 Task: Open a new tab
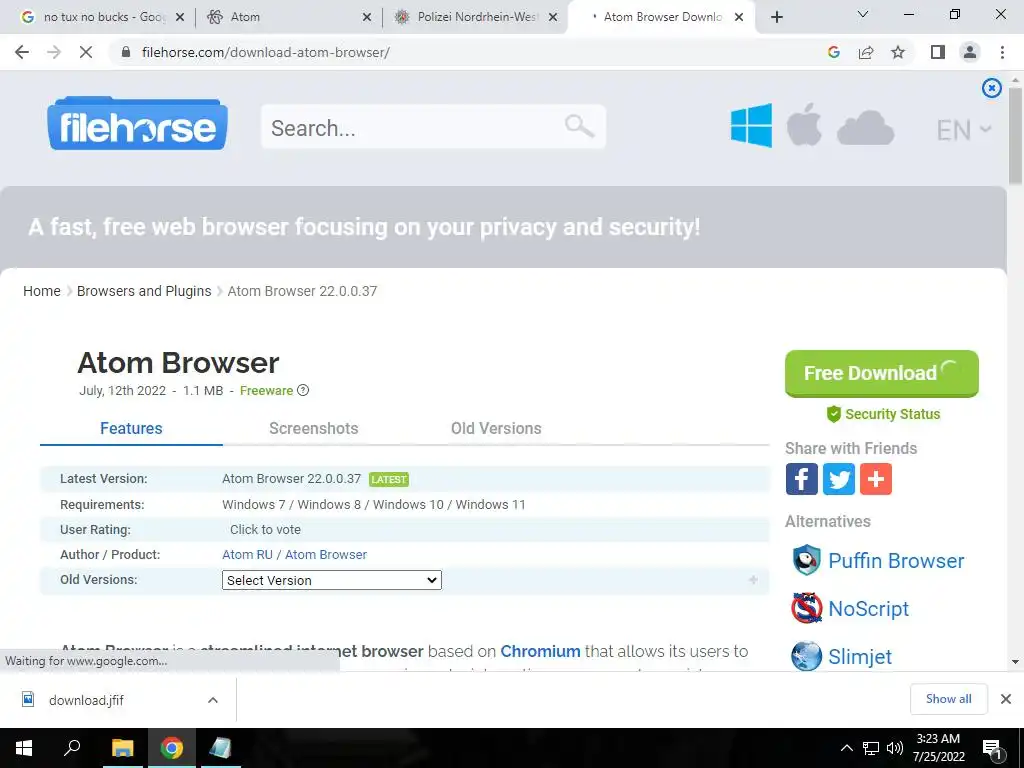point(776,17)
